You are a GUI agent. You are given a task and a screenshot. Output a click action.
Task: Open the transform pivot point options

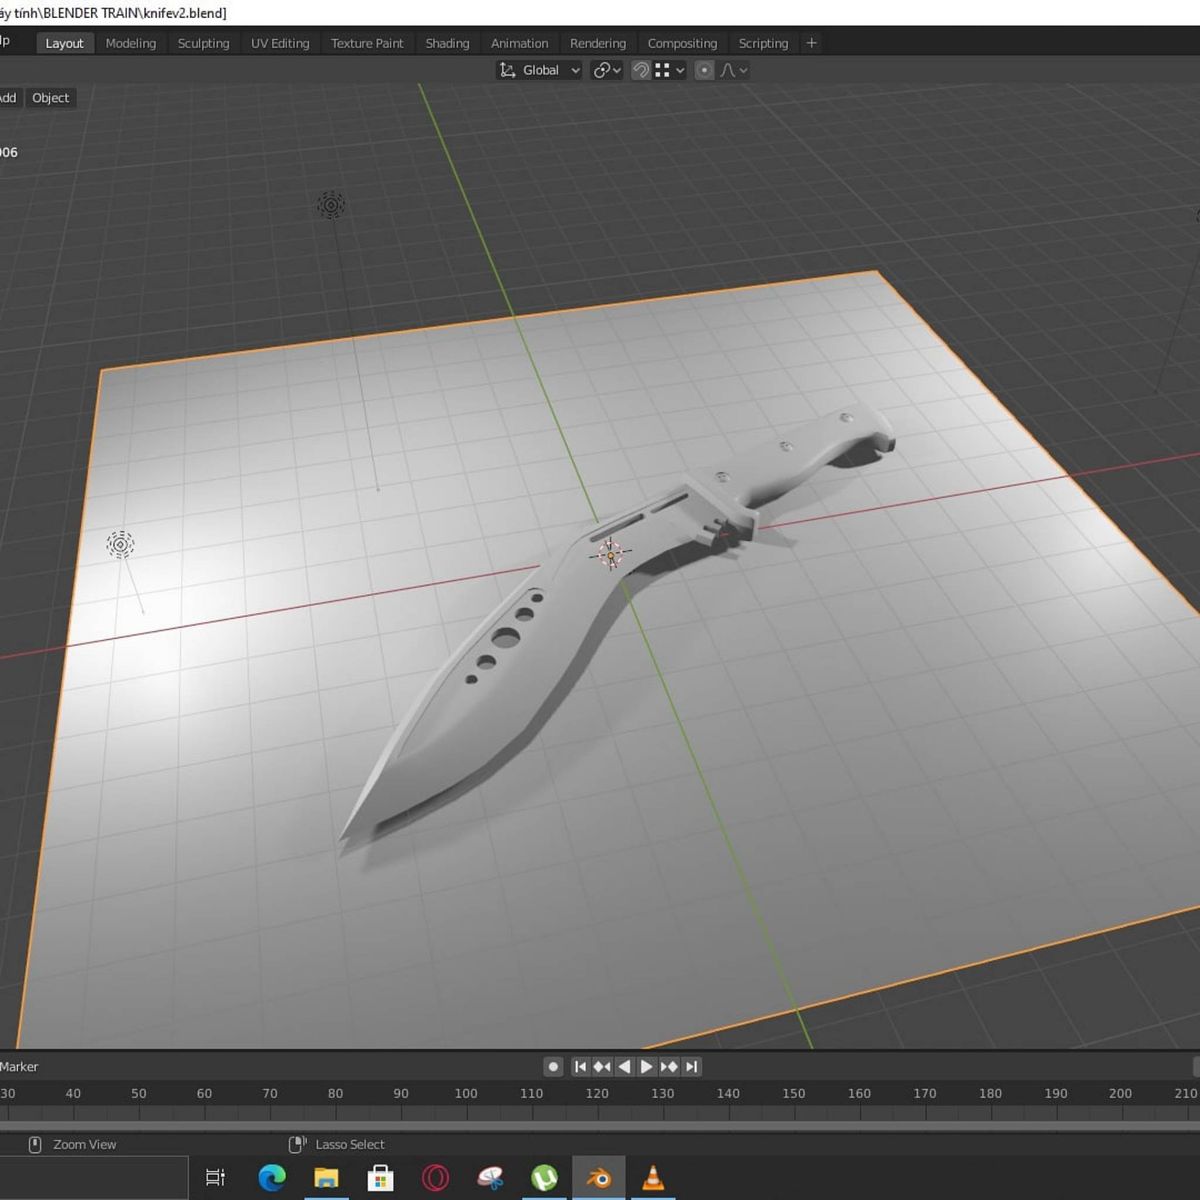tap(607, 70)
